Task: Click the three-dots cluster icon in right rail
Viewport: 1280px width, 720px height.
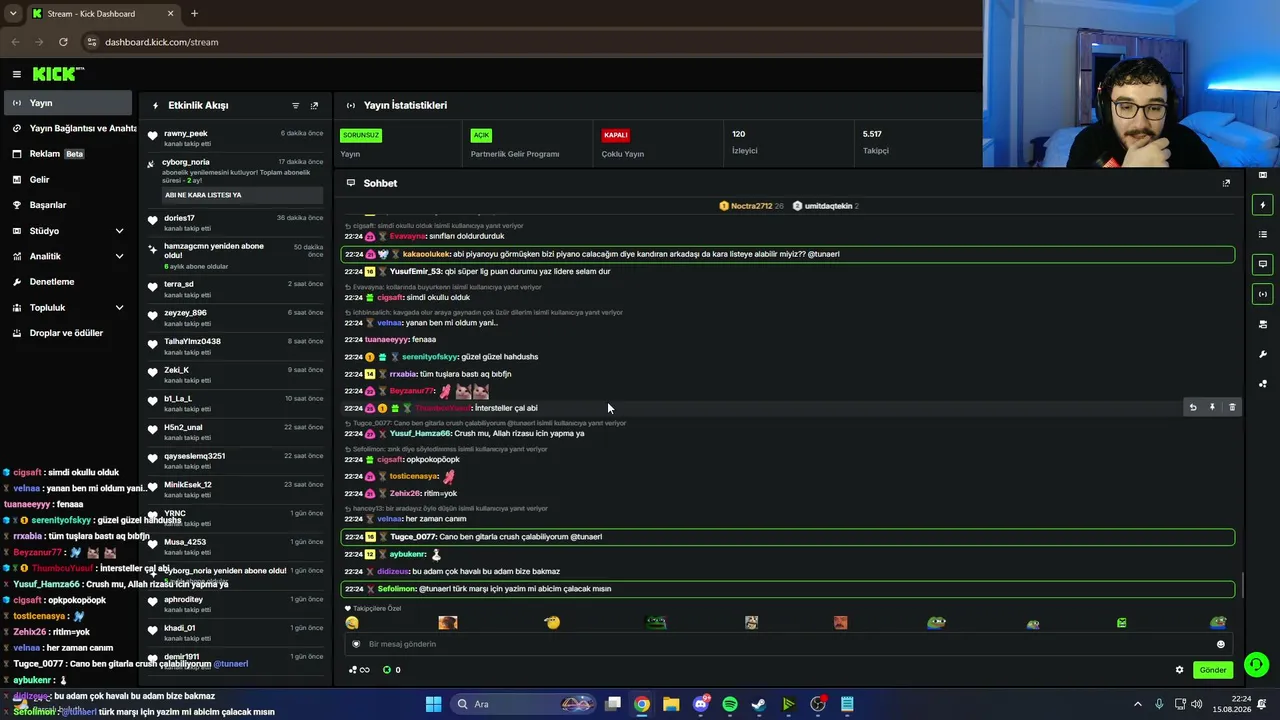Action: pos(1263,384)
